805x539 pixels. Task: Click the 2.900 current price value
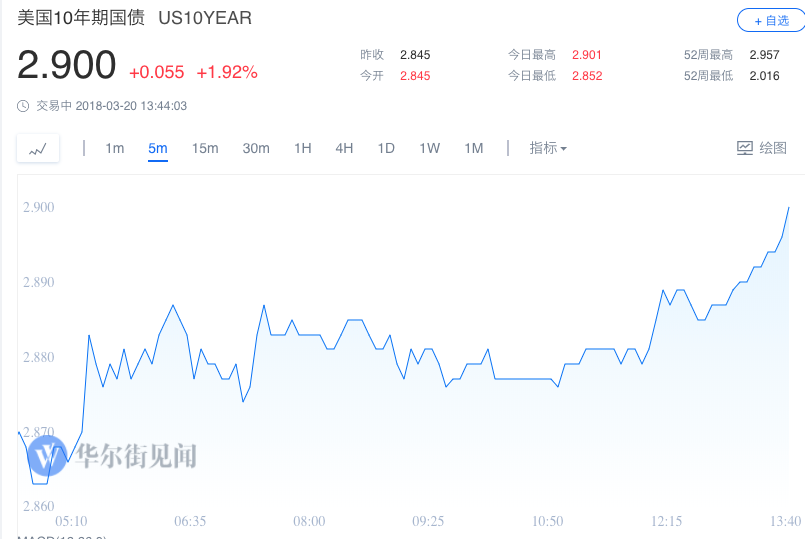coord(67,66)
